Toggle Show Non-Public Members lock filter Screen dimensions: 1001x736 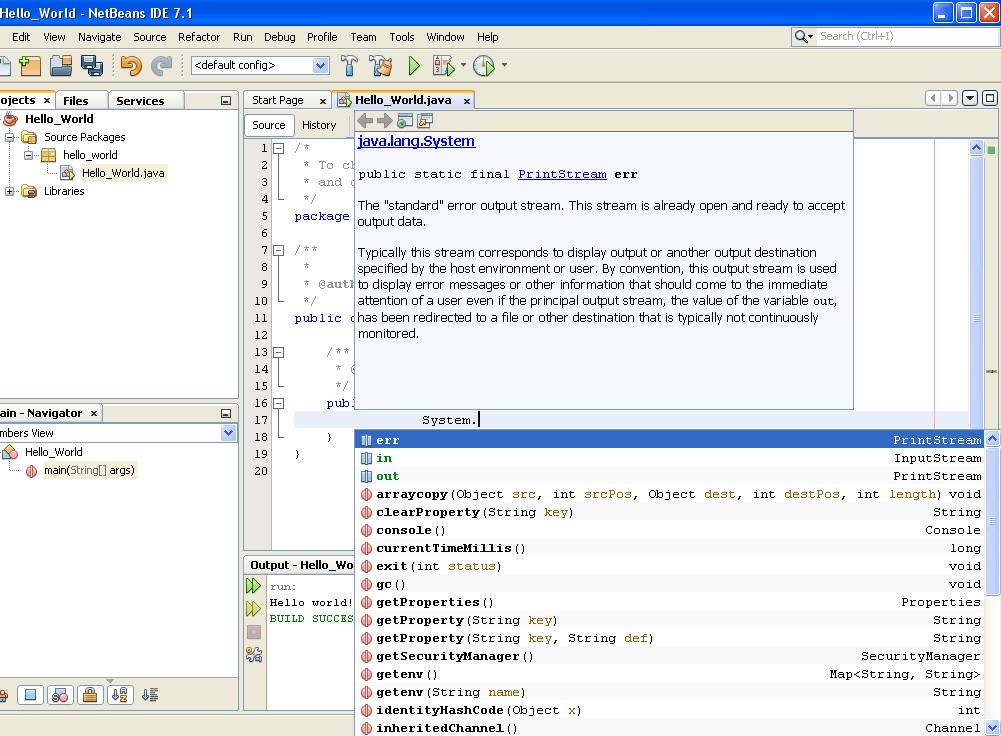point(90,695)
